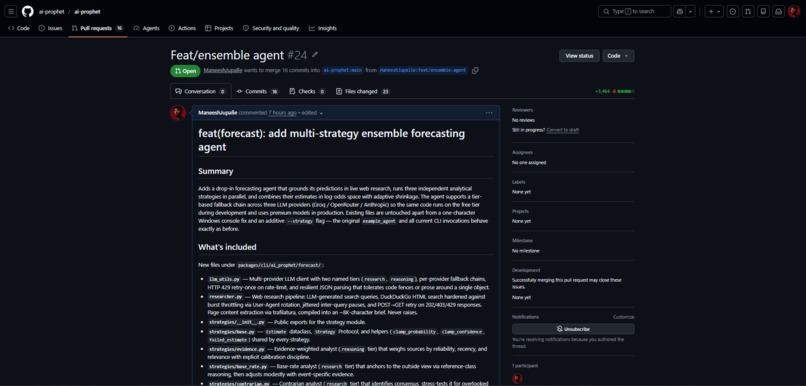The width and height of the screenshot is (806, 386).
Task: Open the Agents repository tab
Action: pyautogui.click(x=146, y=28)
